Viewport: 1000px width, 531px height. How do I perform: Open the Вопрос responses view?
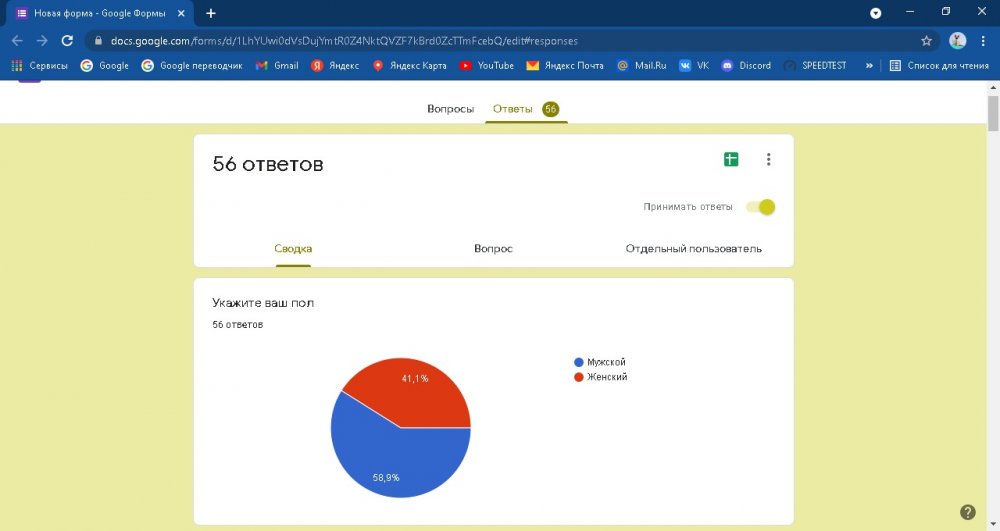pos(493,248)
